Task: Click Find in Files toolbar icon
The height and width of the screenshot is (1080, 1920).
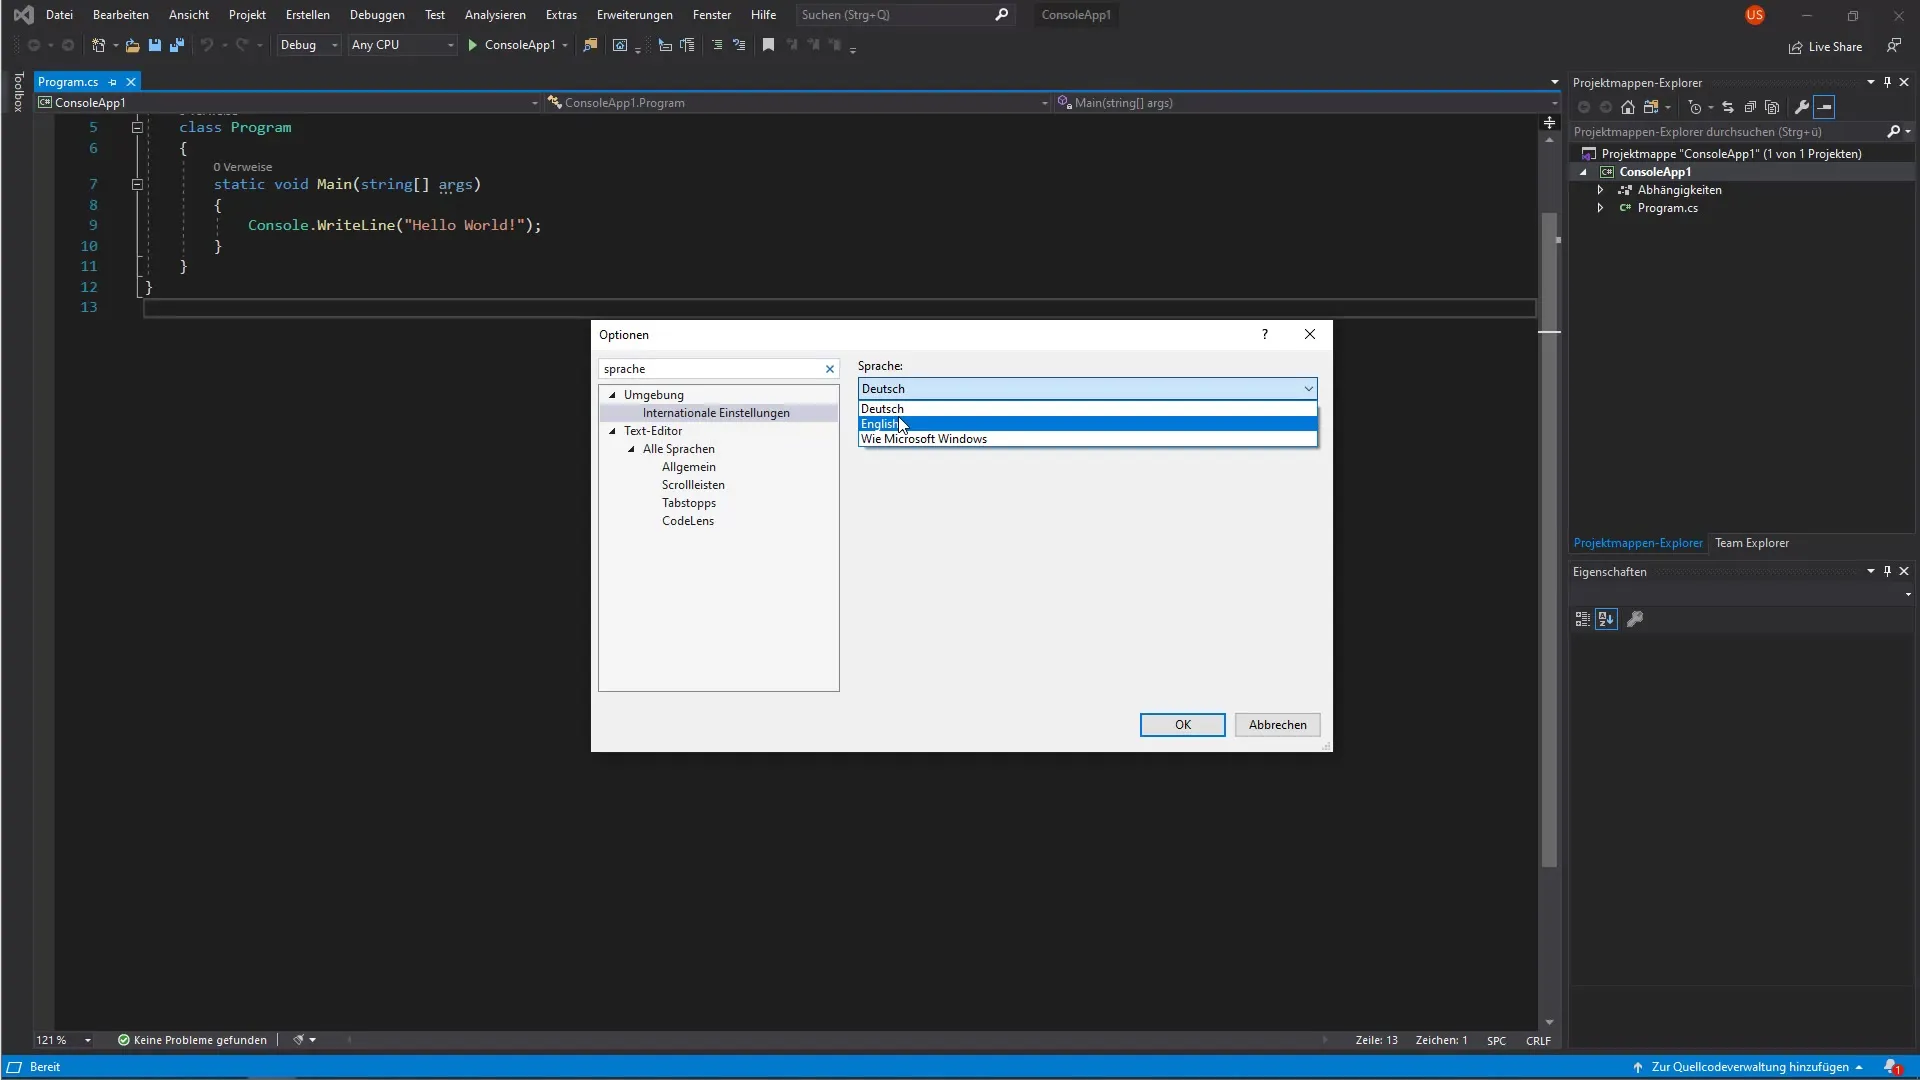Action: pyautogui.click(x=590, y=45)
